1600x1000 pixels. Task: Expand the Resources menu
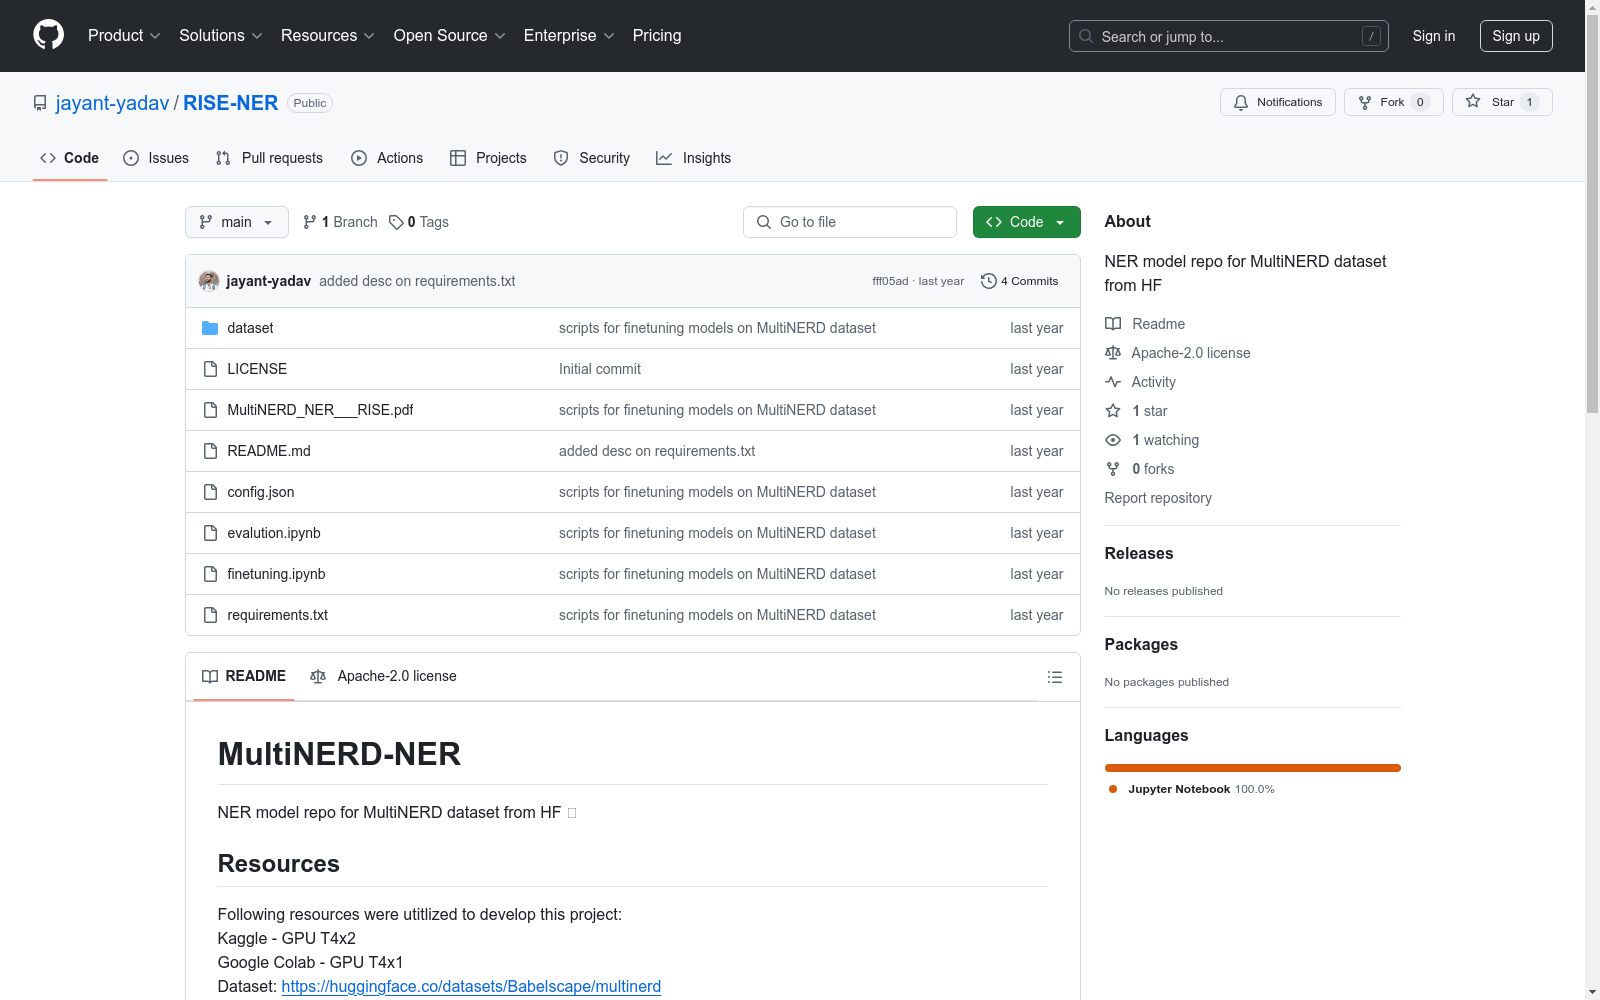tap(328, 35)
